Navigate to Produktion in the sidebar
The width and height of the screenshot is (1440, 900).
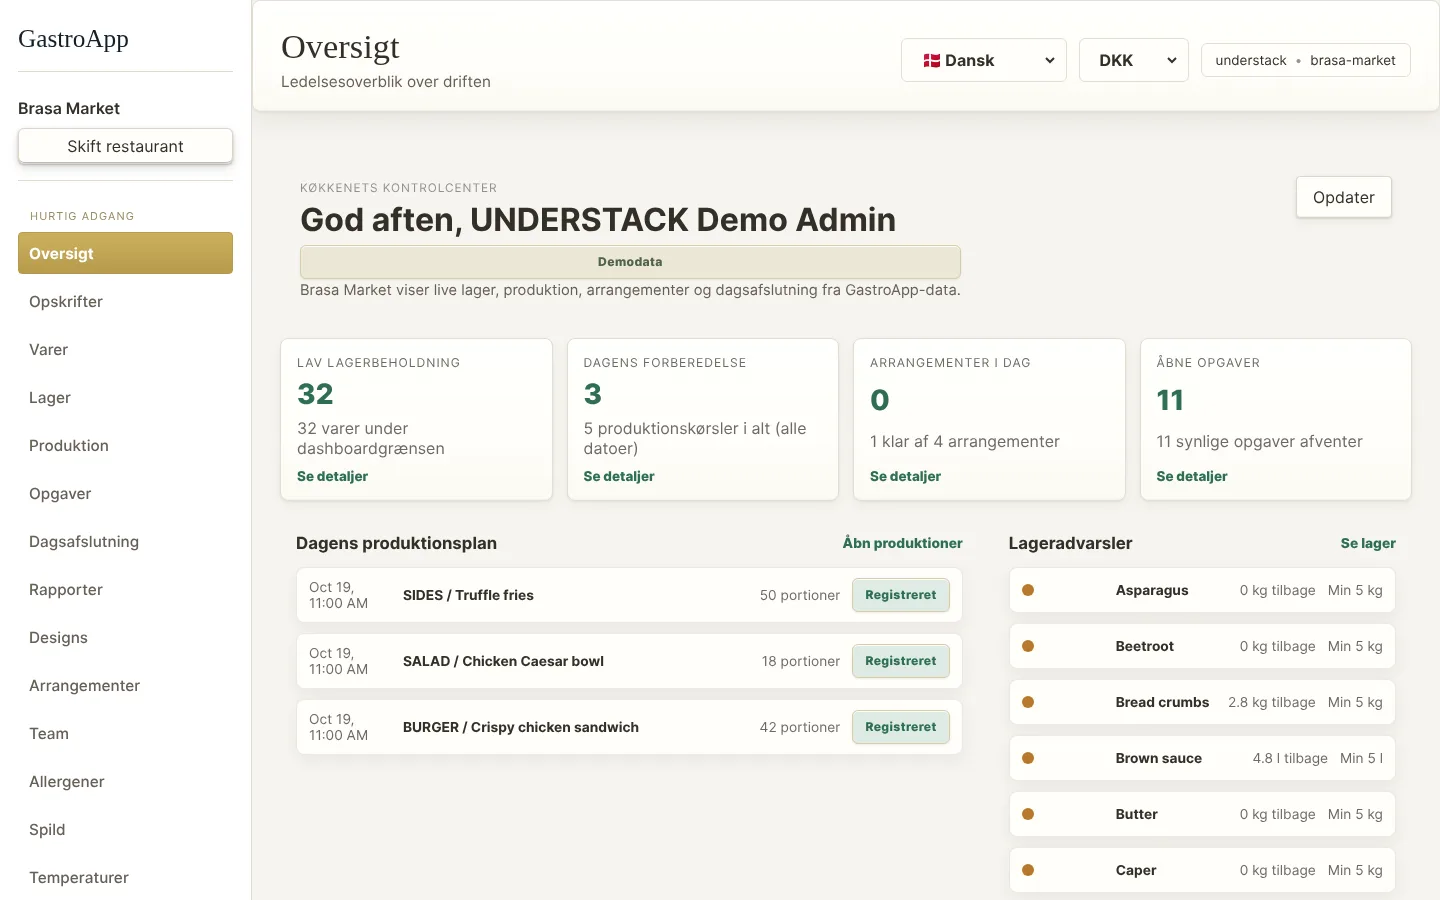point(125,445)
